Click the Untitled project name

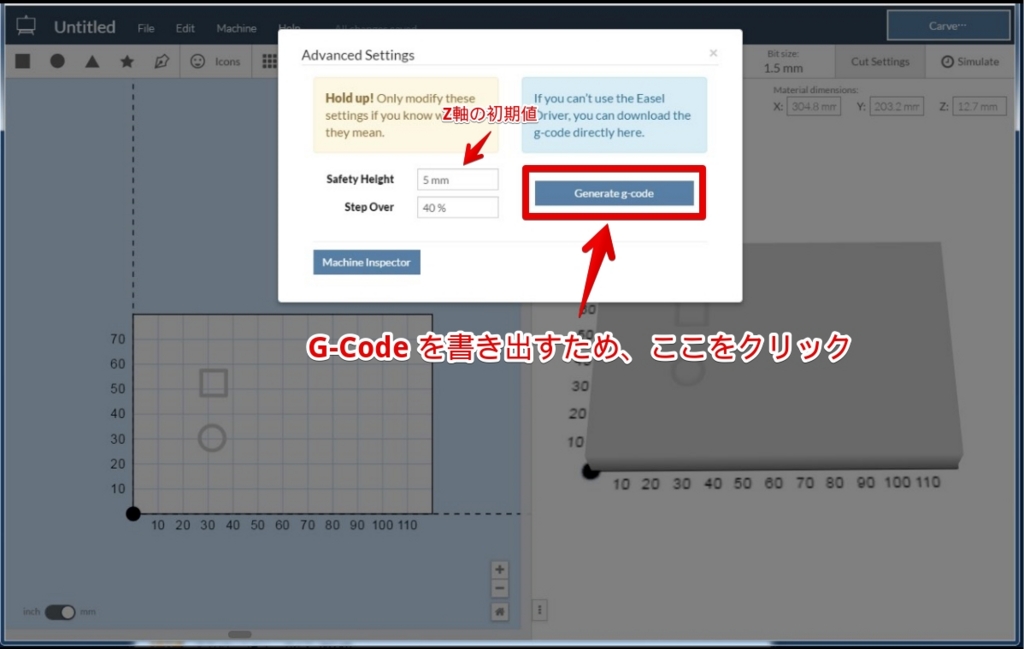pyautogui.click(x=85, y=27)
